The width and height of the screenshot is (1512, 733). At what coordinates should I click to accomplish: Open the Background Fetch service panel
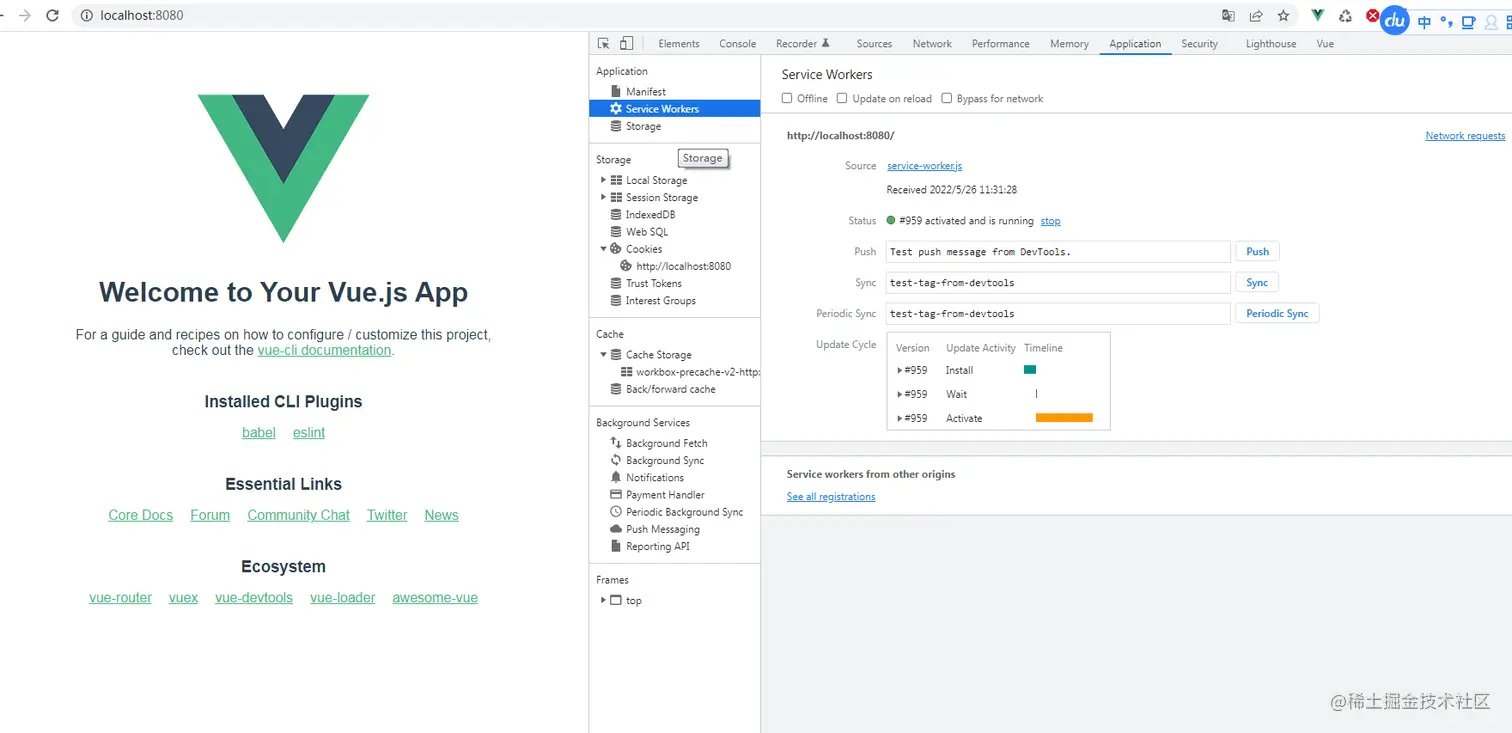click(665, 443)
